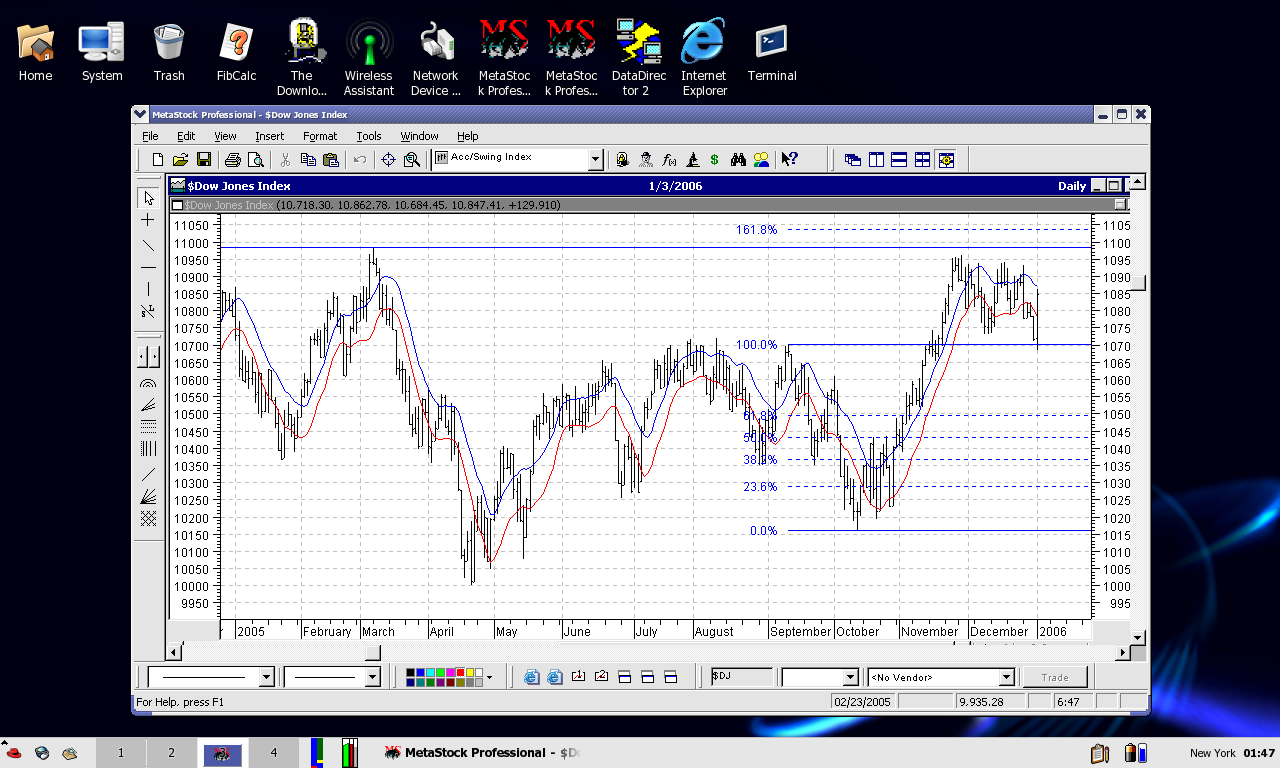This screenshot has width=1280, height=768.
Task: Open the Edit menu
Action: pos(186,136)
